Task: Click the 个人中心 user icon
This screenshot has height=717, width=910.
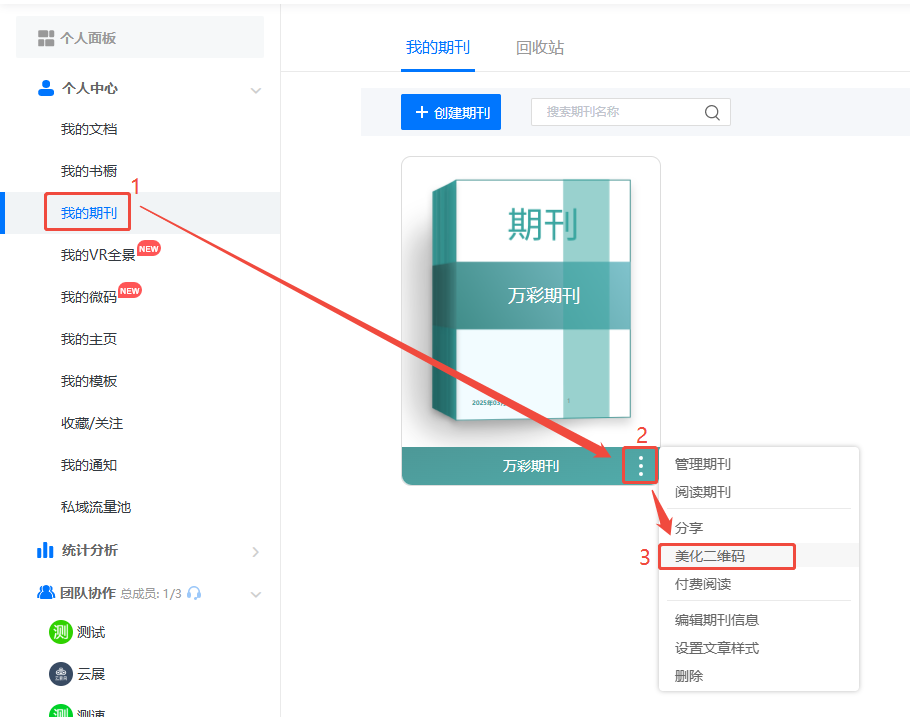Action: [46, 88]
